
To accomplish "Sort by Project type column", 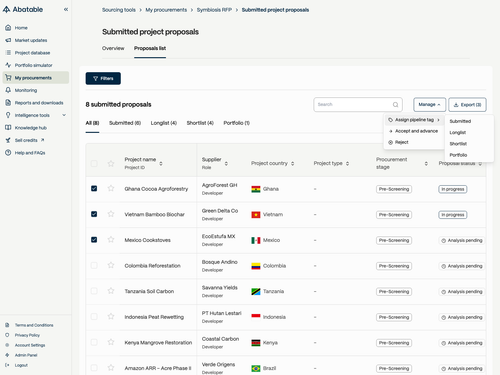I will point(347,163).
